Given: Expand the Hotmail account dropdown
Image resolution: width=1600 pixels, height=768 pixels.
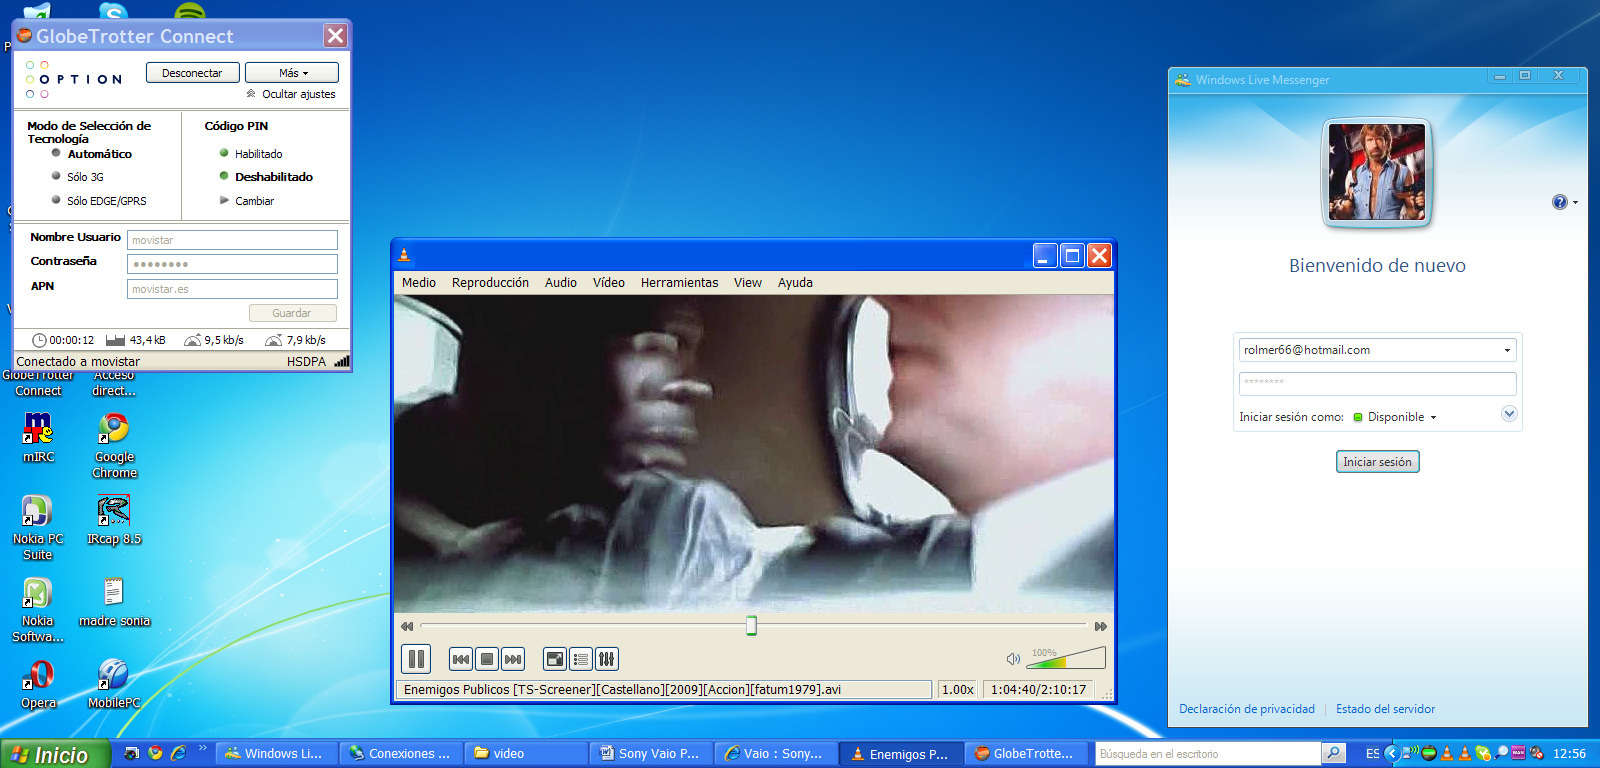Looking at the screenshot, I should click(1507, 350).
